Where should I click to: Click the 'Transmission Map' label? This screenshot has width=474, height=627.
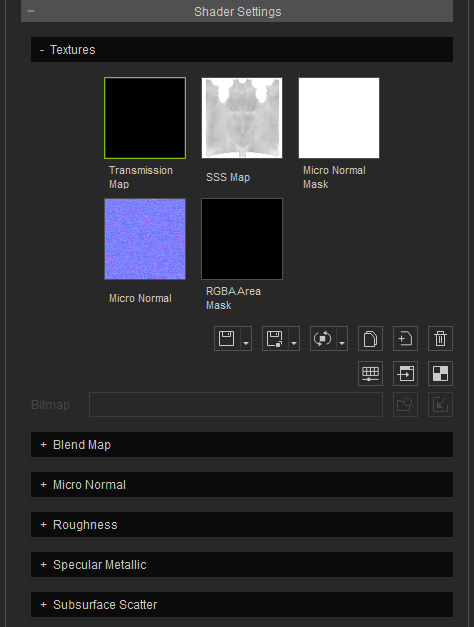[141, 177]
